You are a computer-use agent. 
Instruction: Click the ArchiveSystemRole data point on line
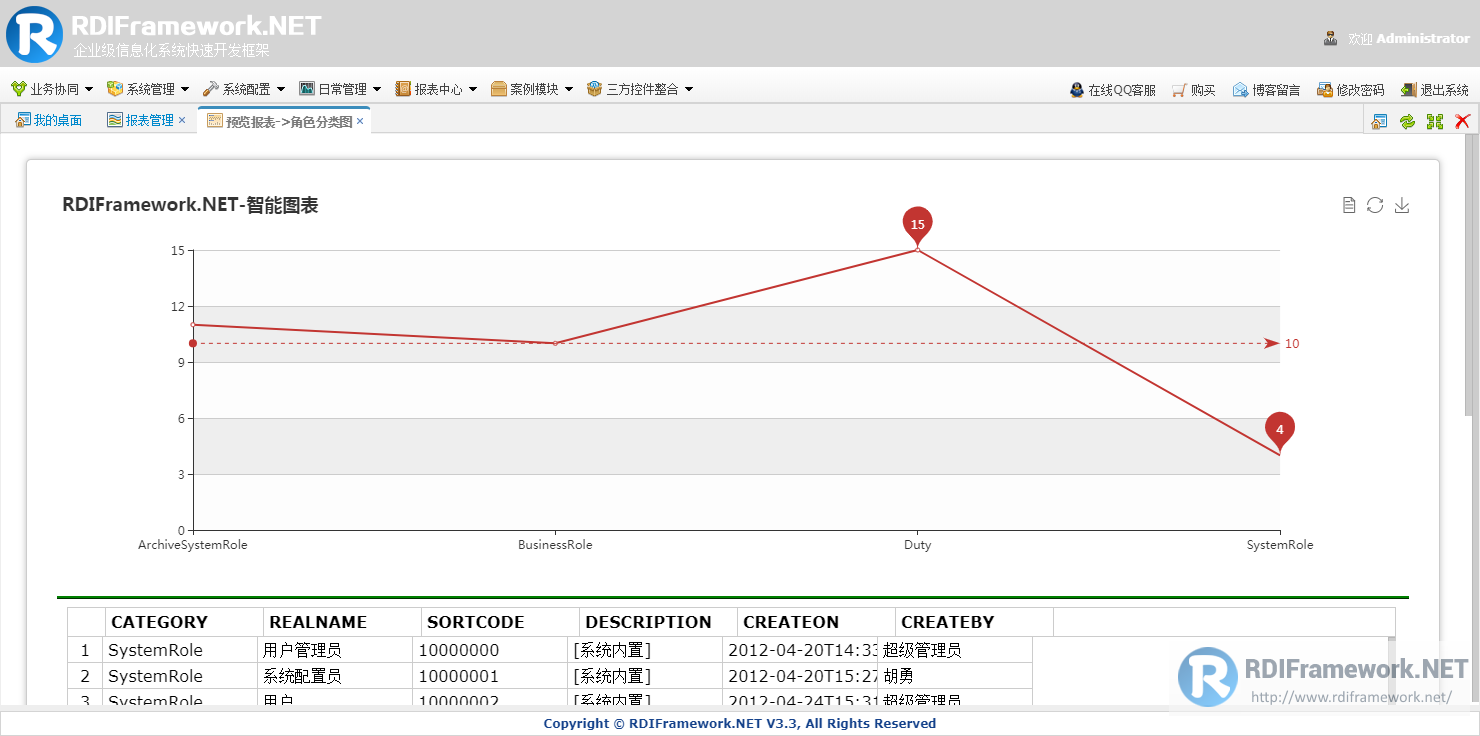(x=193, y=325)
